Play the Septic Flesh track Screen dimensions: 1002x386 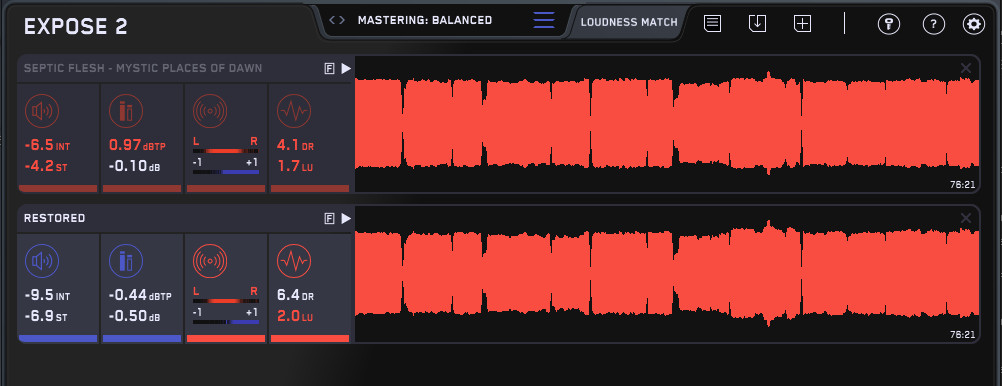pyautogui.click(x=346, y=68)
